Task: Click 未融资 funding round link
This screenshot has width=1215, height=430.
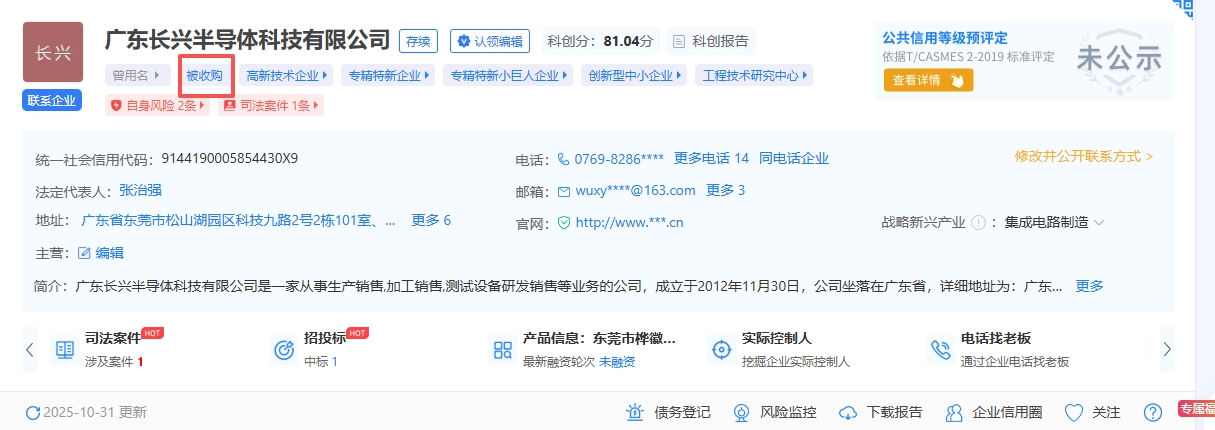Action: (617, 361)
